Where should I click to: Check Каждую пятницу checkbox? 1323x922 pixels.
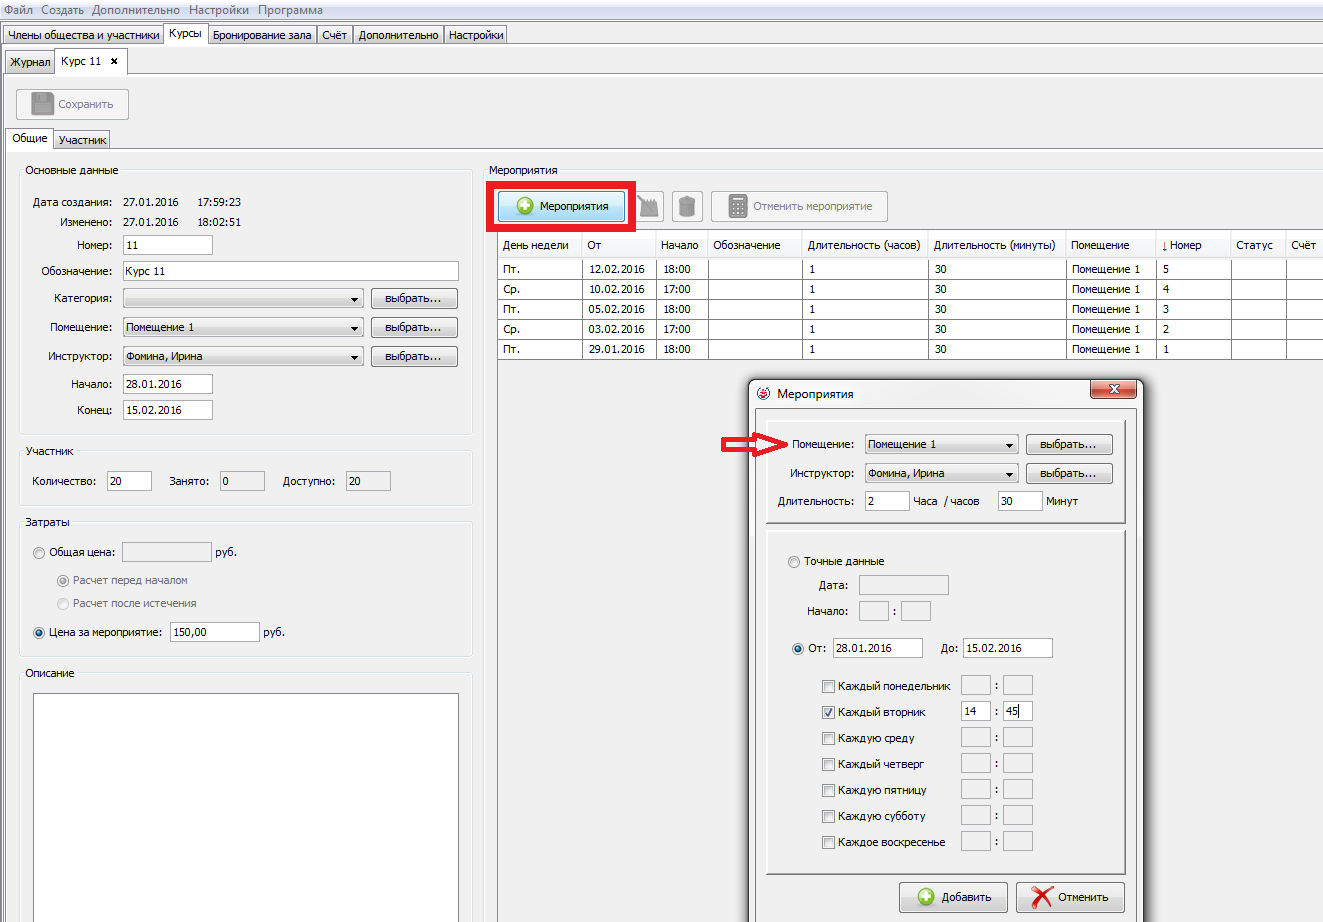(828, 790)
